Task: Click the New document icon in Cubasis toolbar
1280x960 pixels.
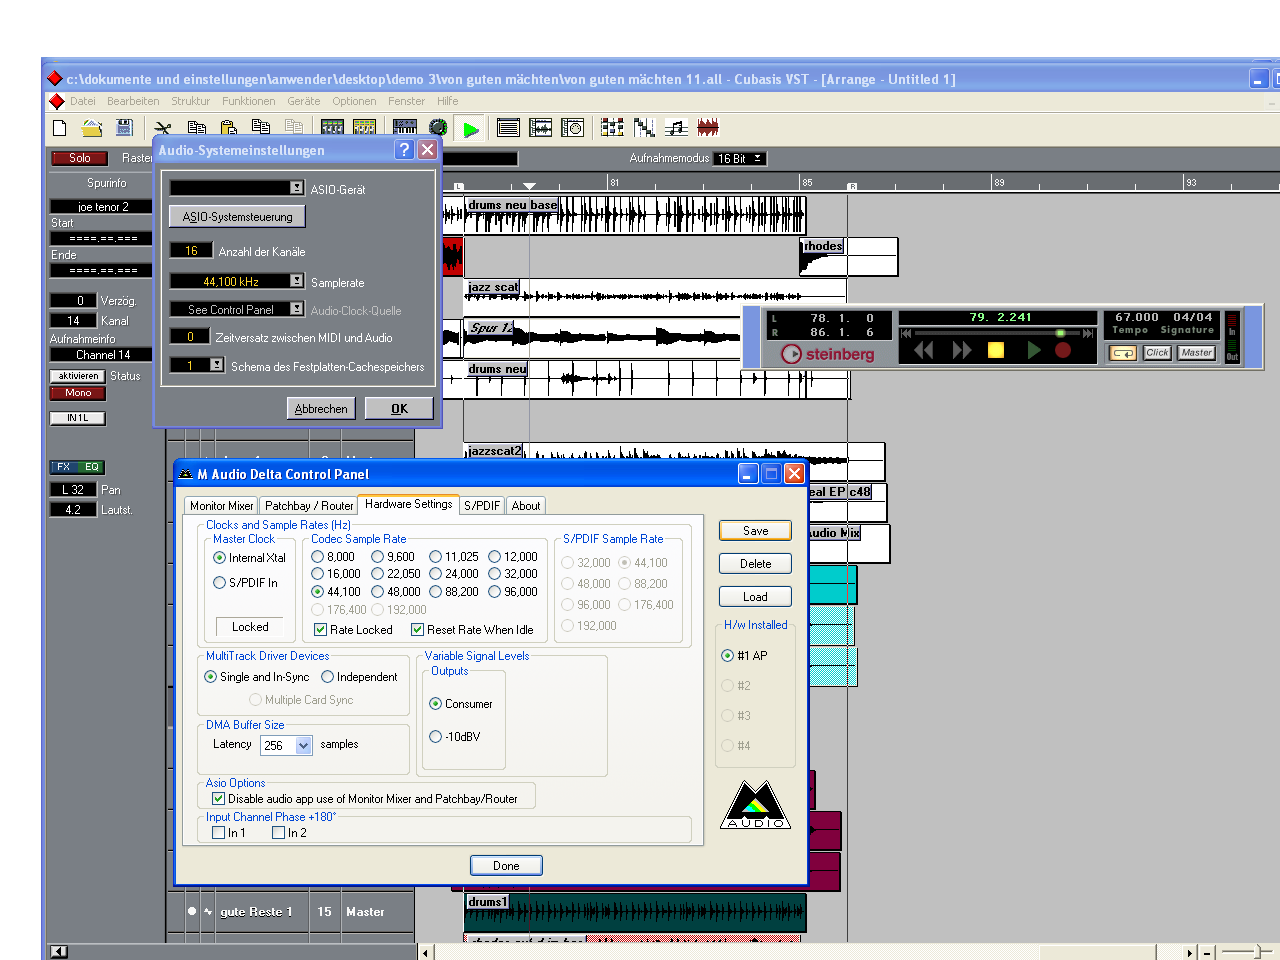Action: coord(60,128)
